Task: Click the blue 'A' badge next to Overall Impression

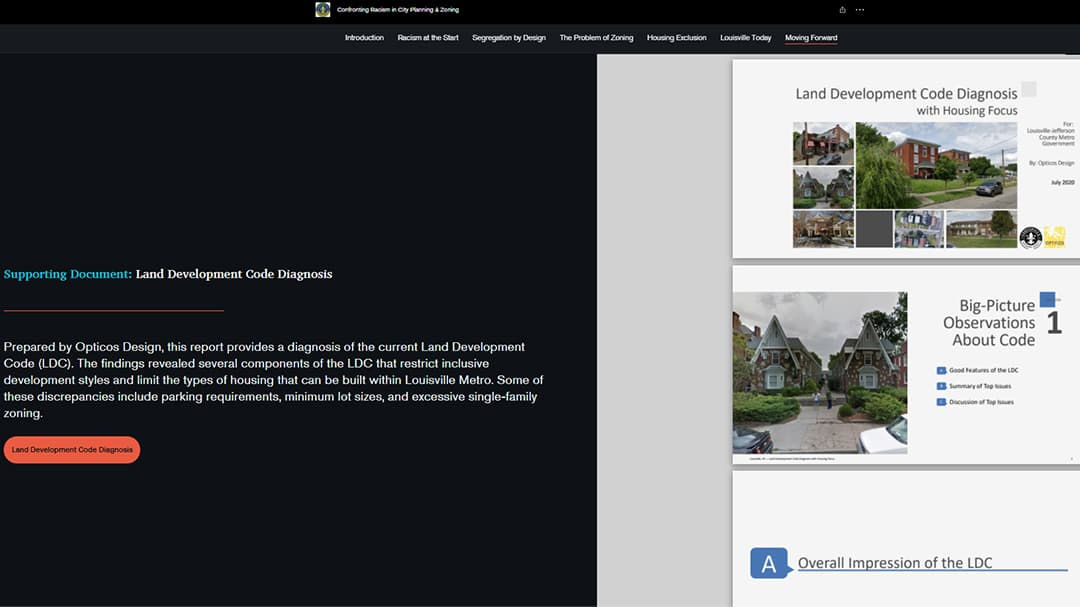Action: pyautogui.click(x=769, y=563)
